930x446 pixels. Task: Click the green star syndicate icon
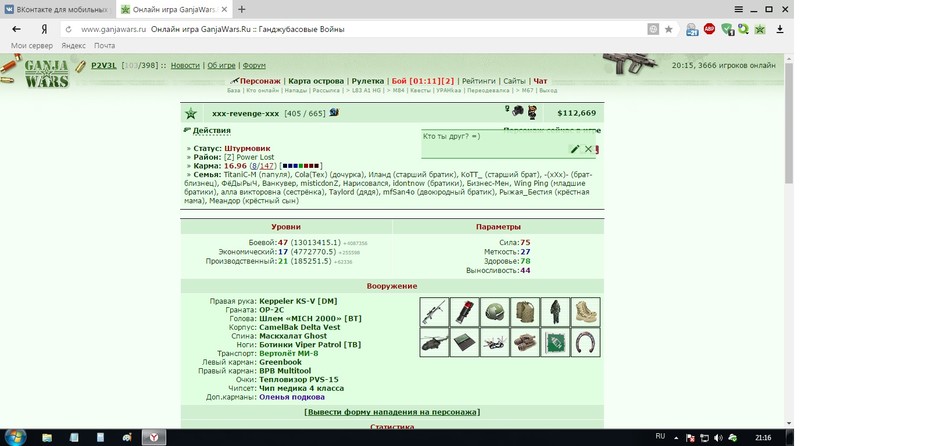coord(190,113)
